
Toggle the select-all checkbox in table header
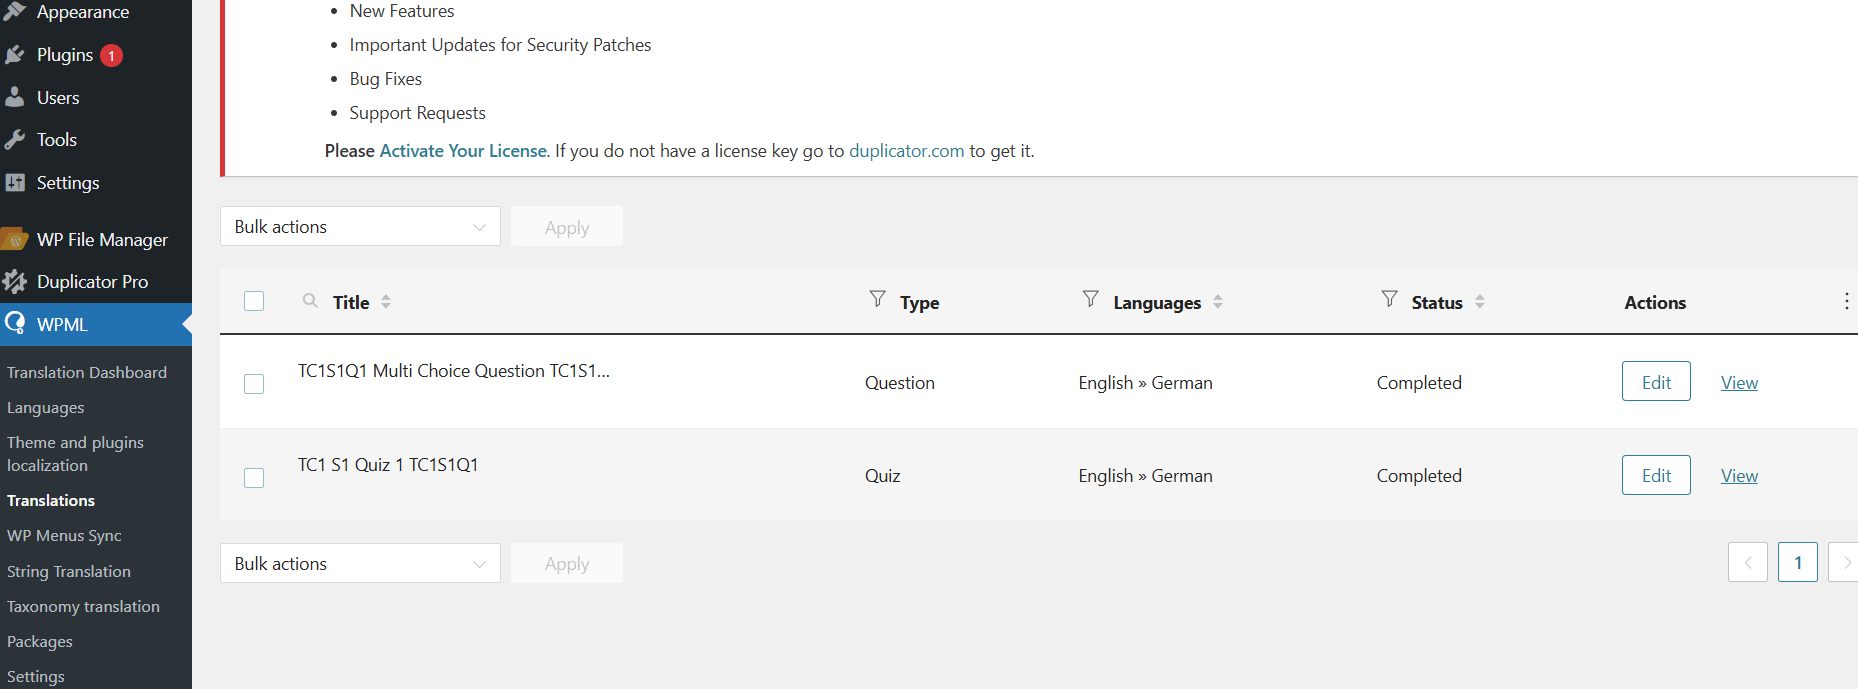(254, 301)
